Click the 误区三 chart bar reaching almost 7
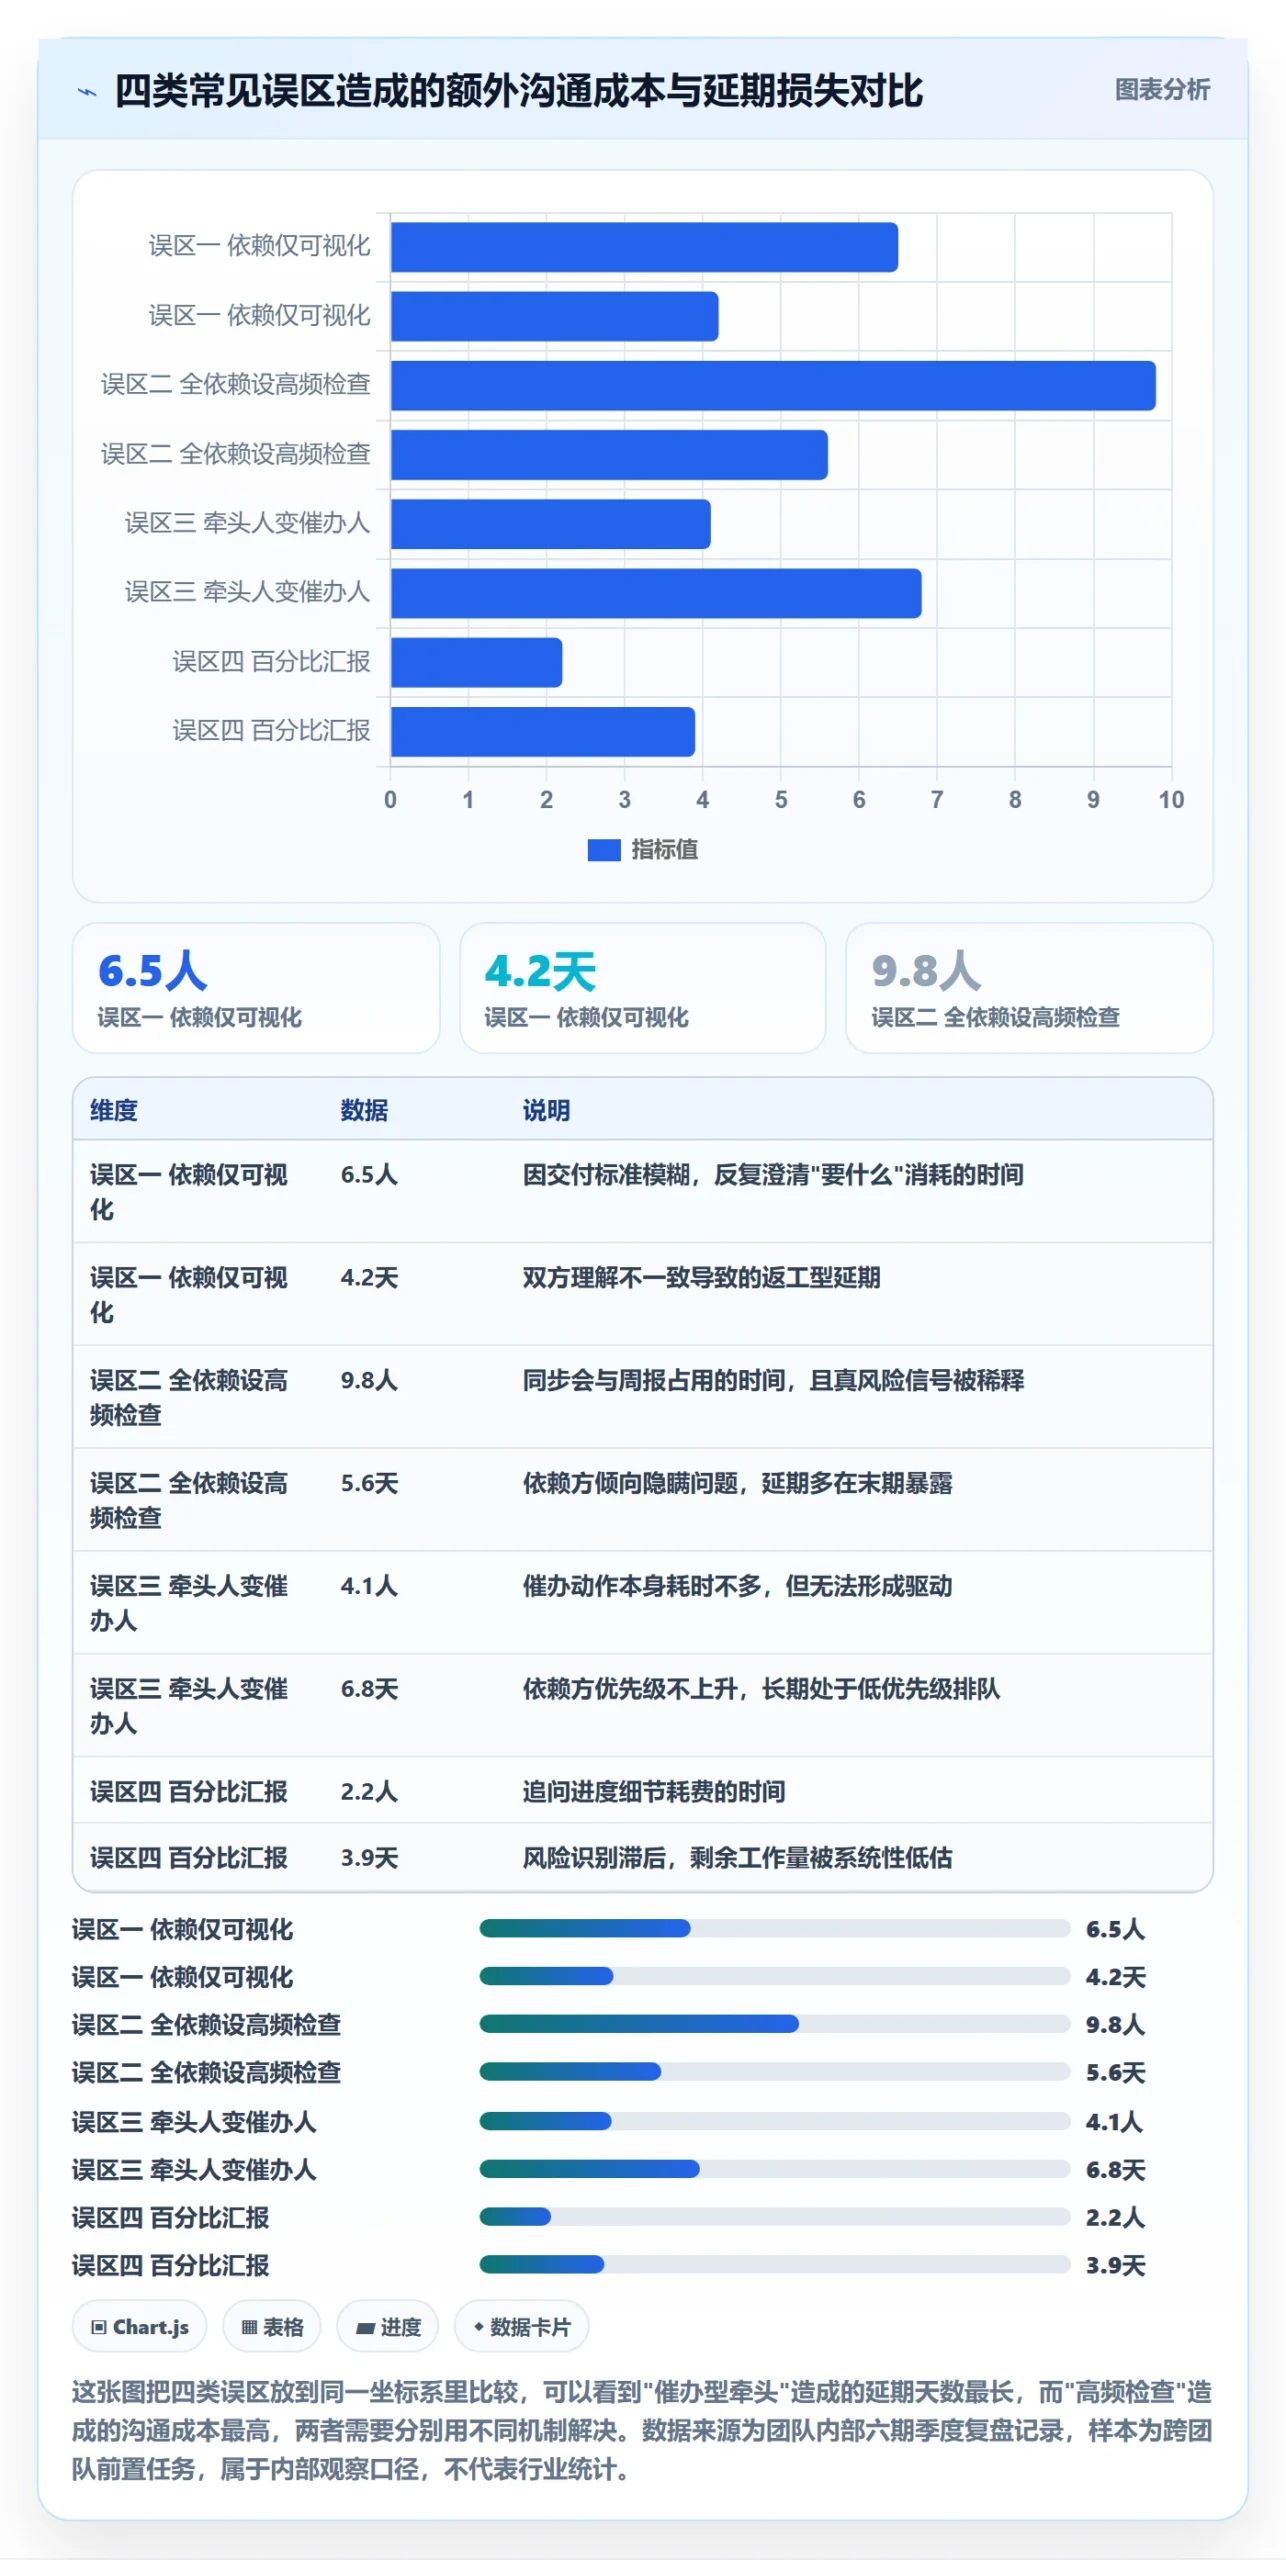The width and height of the screenshot is (1286, 2560). (x=656, y=594)
